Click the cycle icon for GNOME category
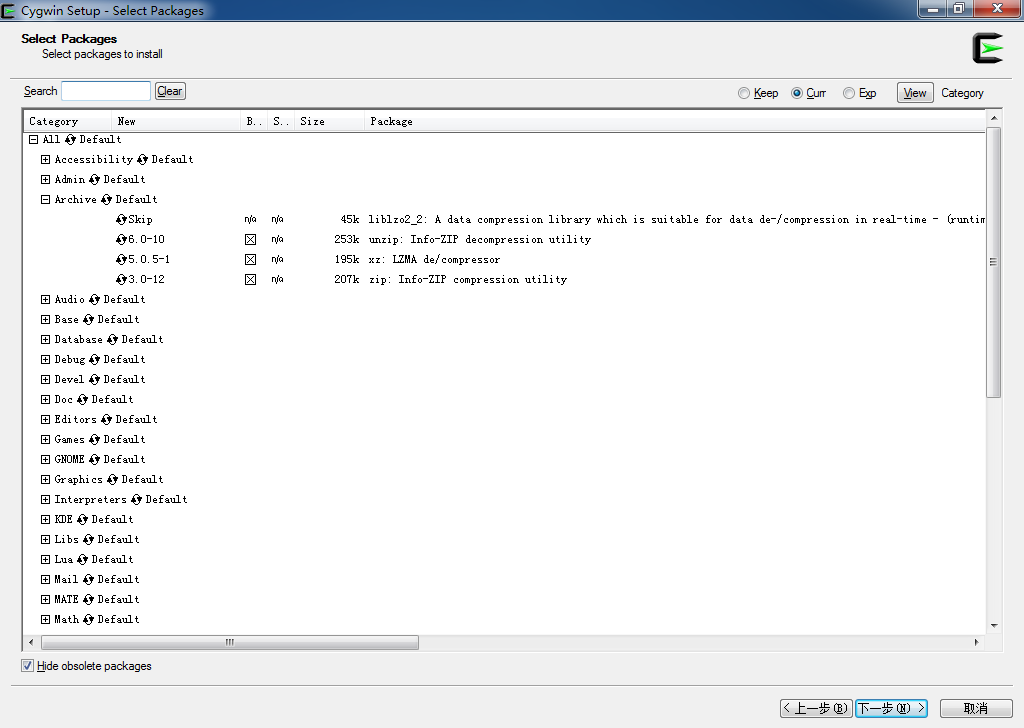The image size is (1024, 728). click(94, 460)
